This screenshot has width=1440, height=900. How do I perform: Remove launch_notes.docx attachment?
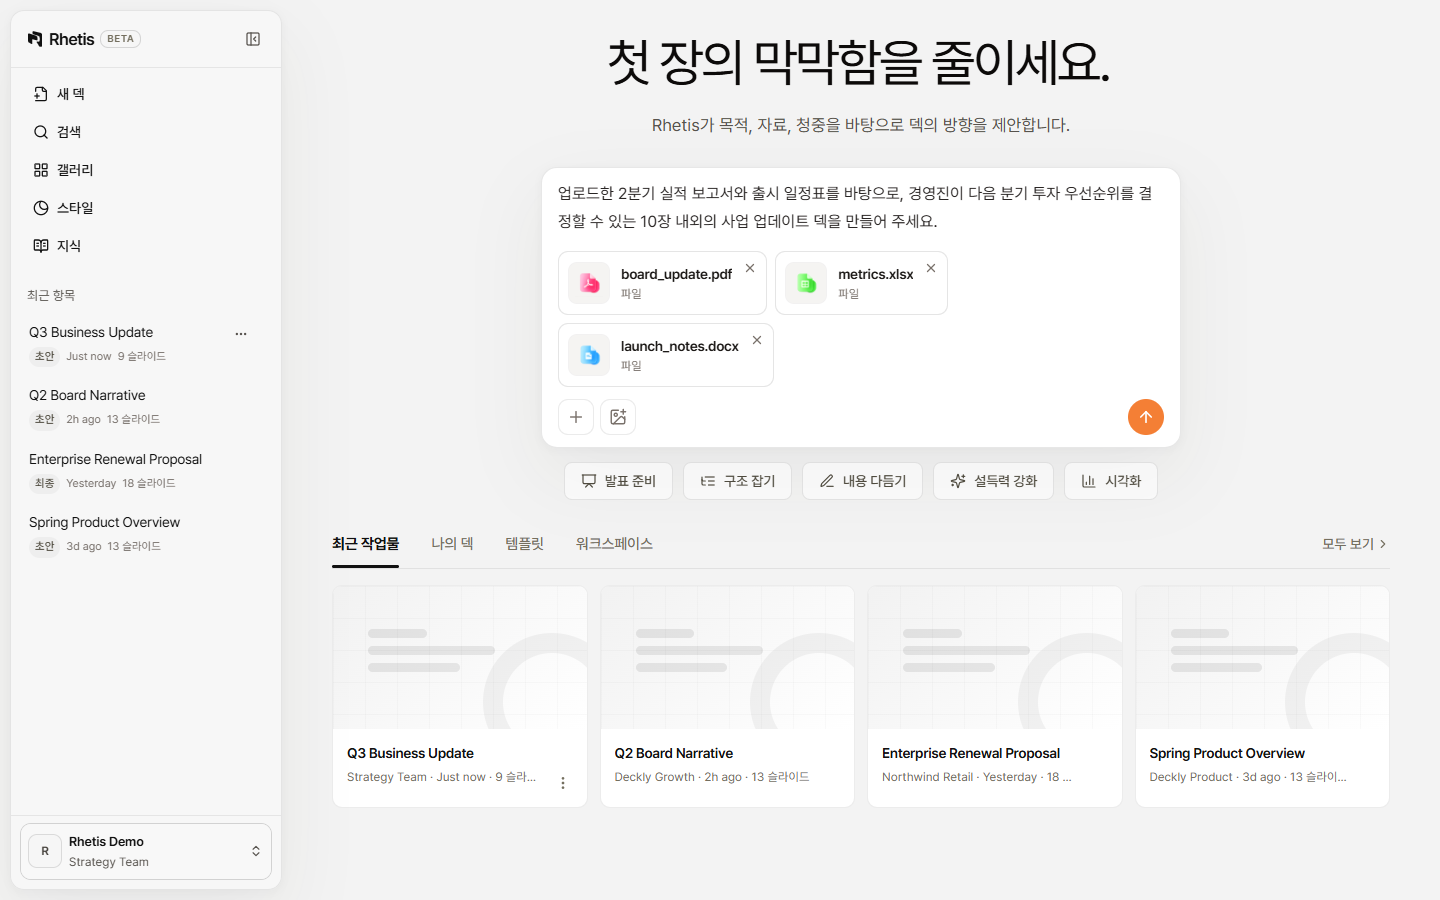pyautogui.click(x=757, y=340)
